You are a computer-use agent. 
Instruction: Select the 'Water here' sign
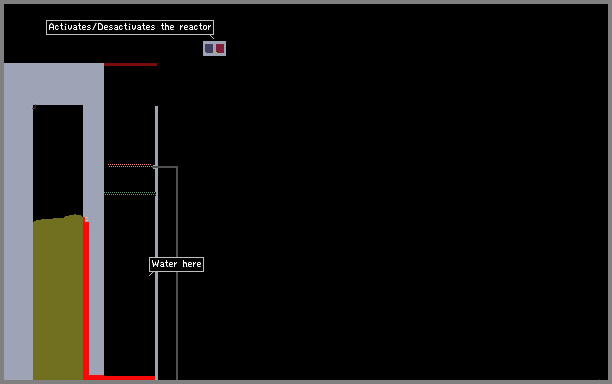point(176,264)
